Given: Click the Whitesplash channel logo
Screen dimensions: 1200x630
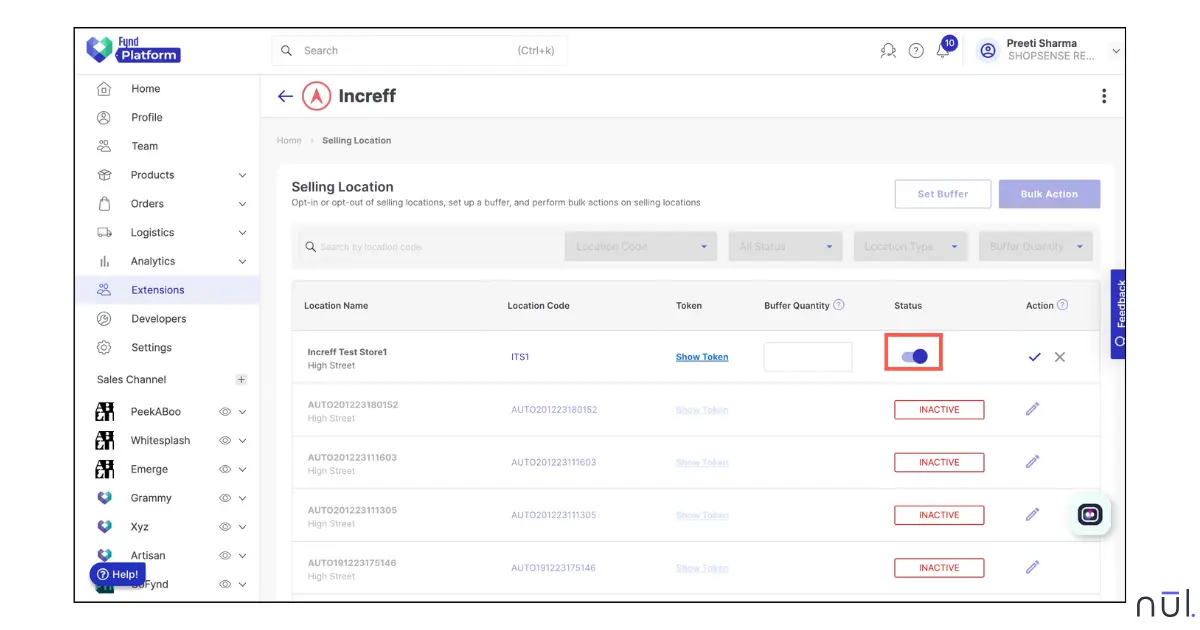Looking at the screenshot, I should pyautogui.click(x=104, y=440).
